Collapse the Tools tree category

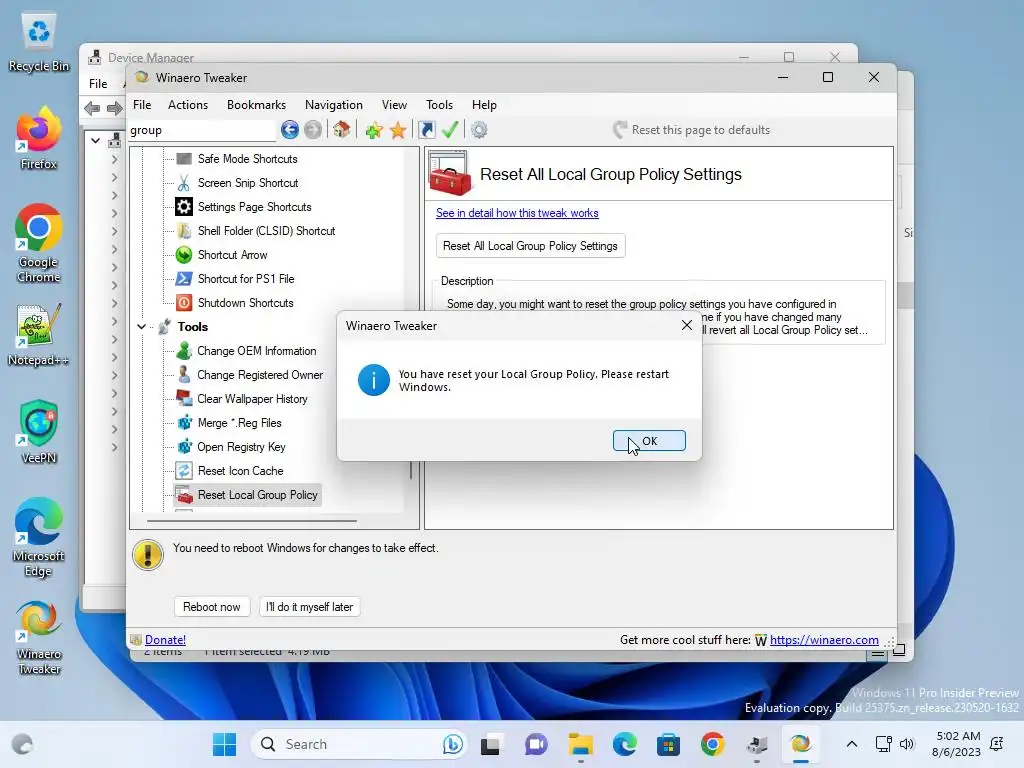tap(142, 327)
